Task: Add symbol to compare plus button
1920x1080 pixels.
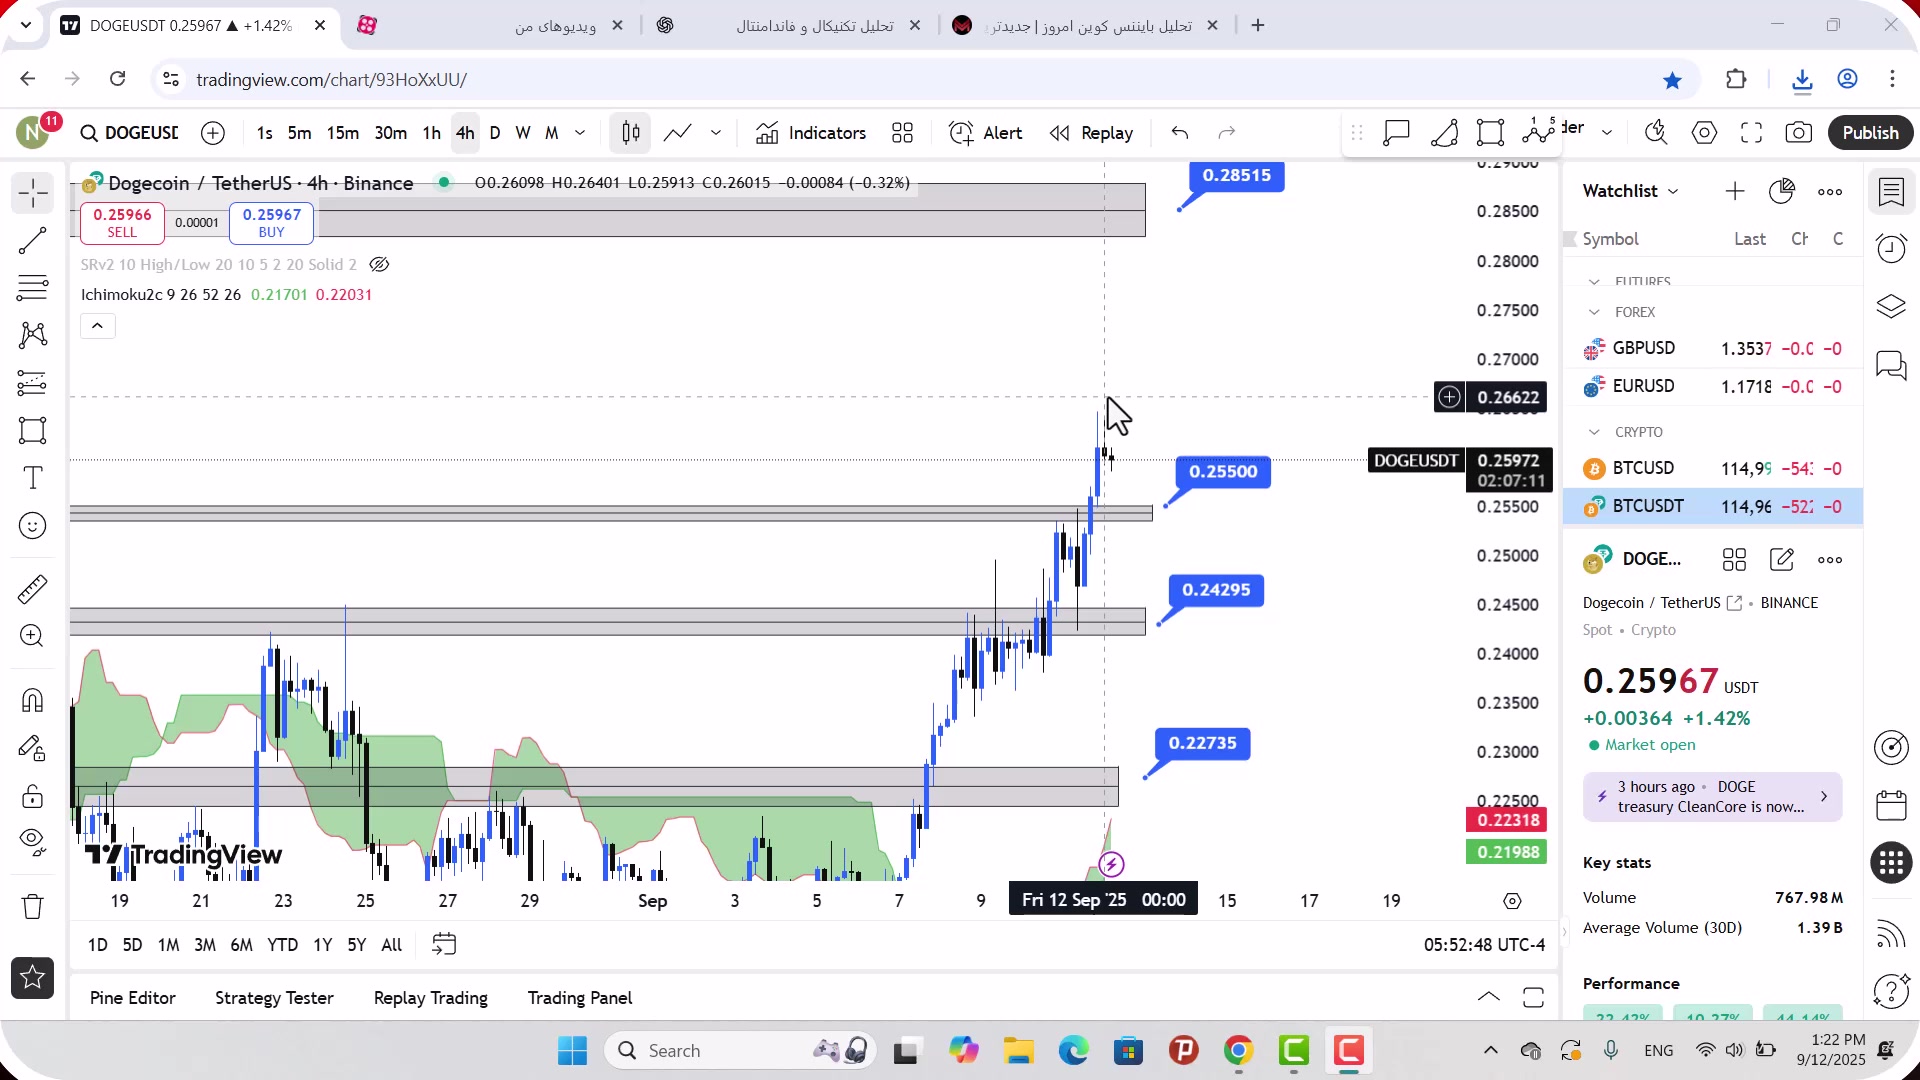Action: tap(213, 133)
